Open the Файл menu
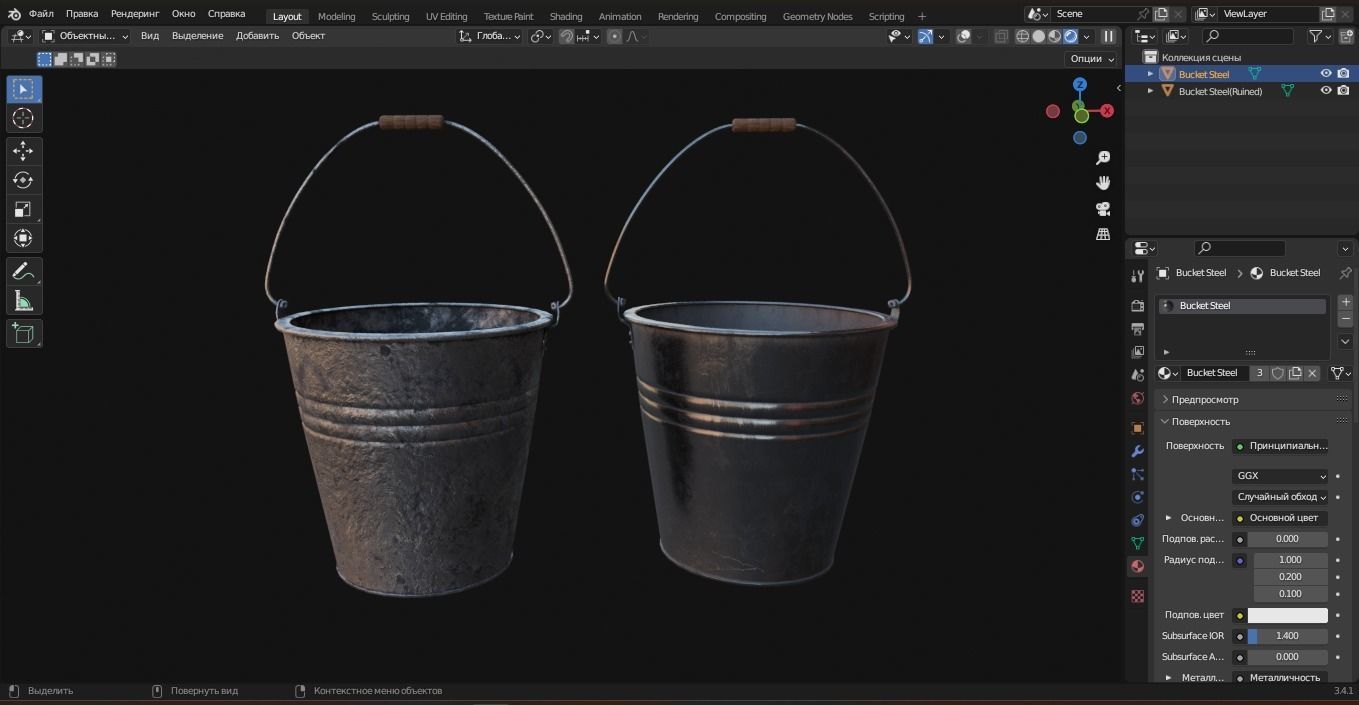 pos(41,14)
